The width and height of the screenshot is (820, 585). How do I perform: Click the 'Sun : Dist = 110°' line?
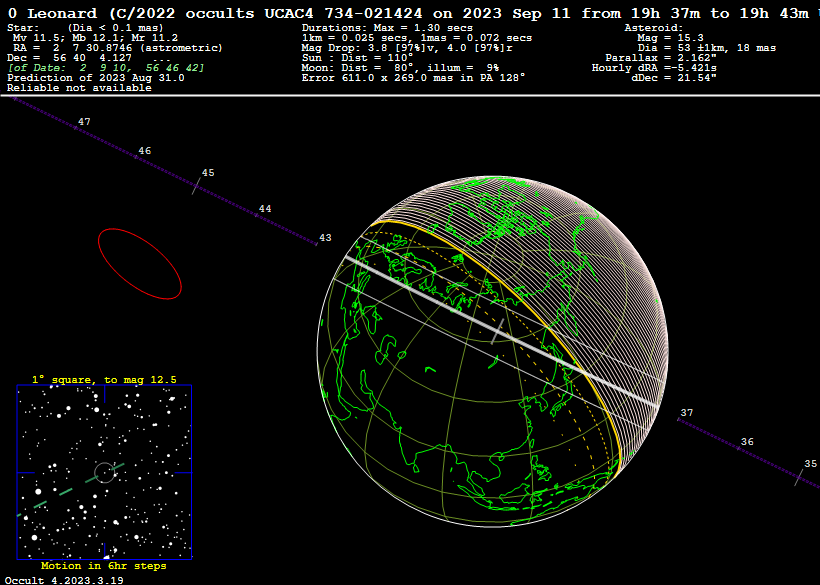[x=357, y=58]
